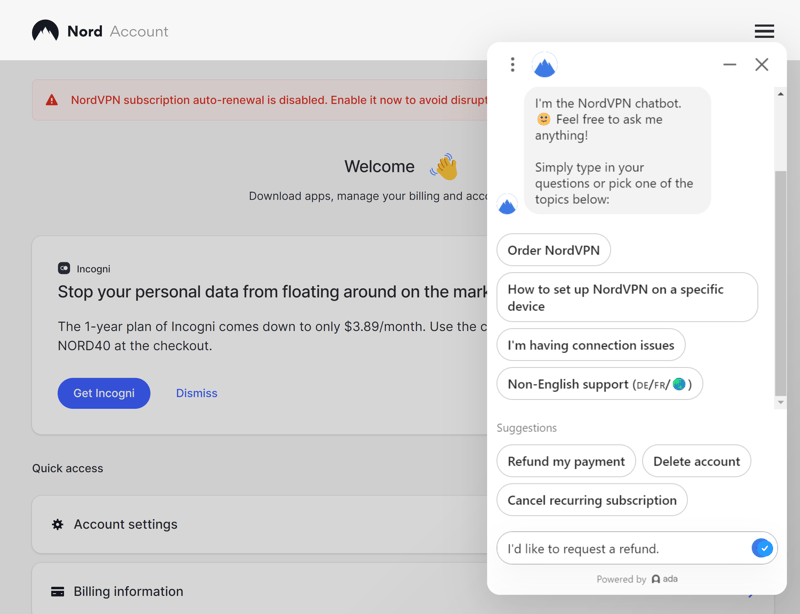This screenshot has height=614, width=800.
Task: Select Refund my payment suggestion
Action: [x=566, y=461]
